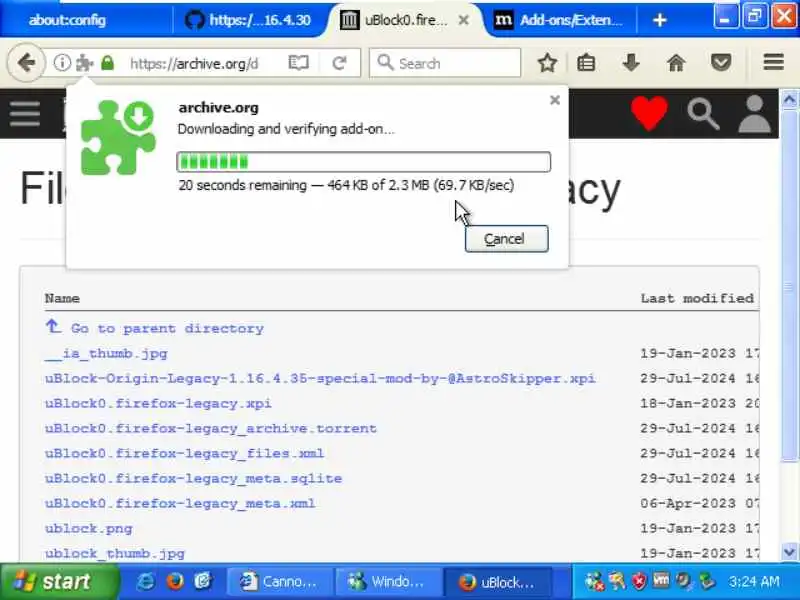Click the vm tray icon
800x600 pixels.
point(661,581)
